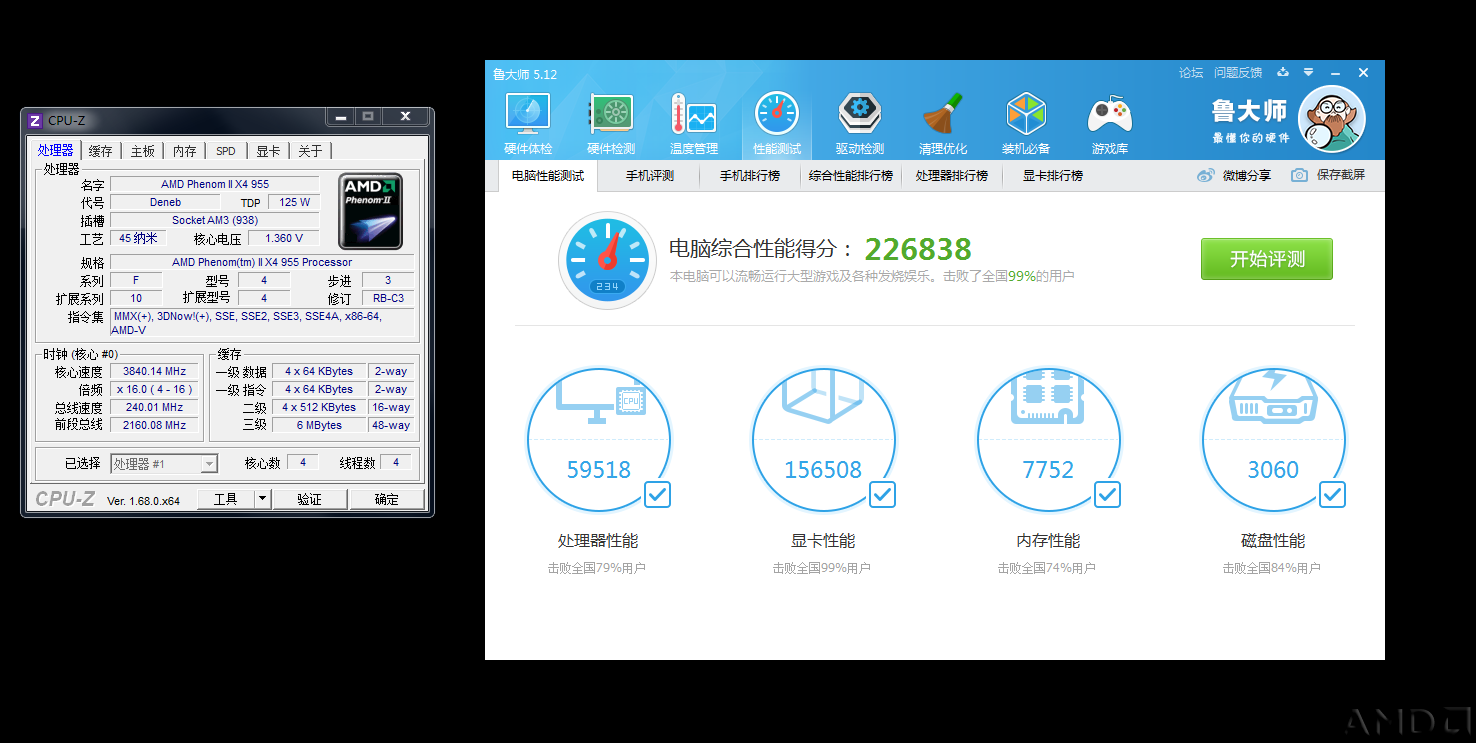This screenshot has height=743, width=1476.
Task: Open the Ludashi main menu triangle
Action: point(1309,72)
